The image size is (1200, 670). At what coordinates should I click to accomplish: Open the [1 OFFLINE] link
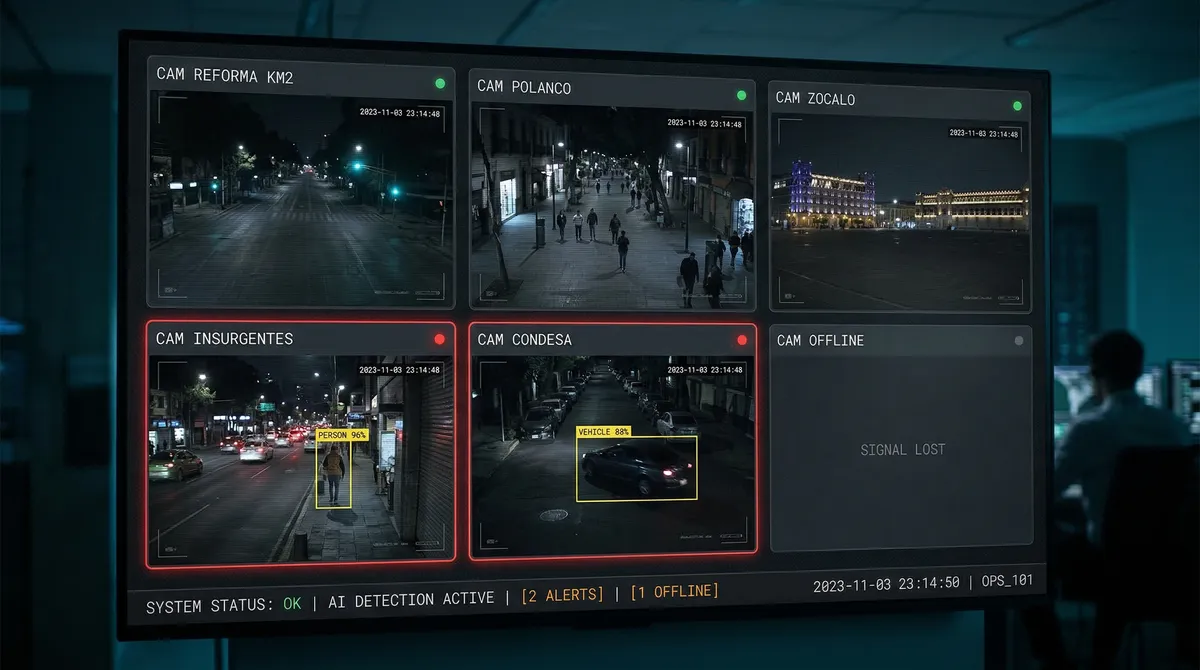(677, 591)
